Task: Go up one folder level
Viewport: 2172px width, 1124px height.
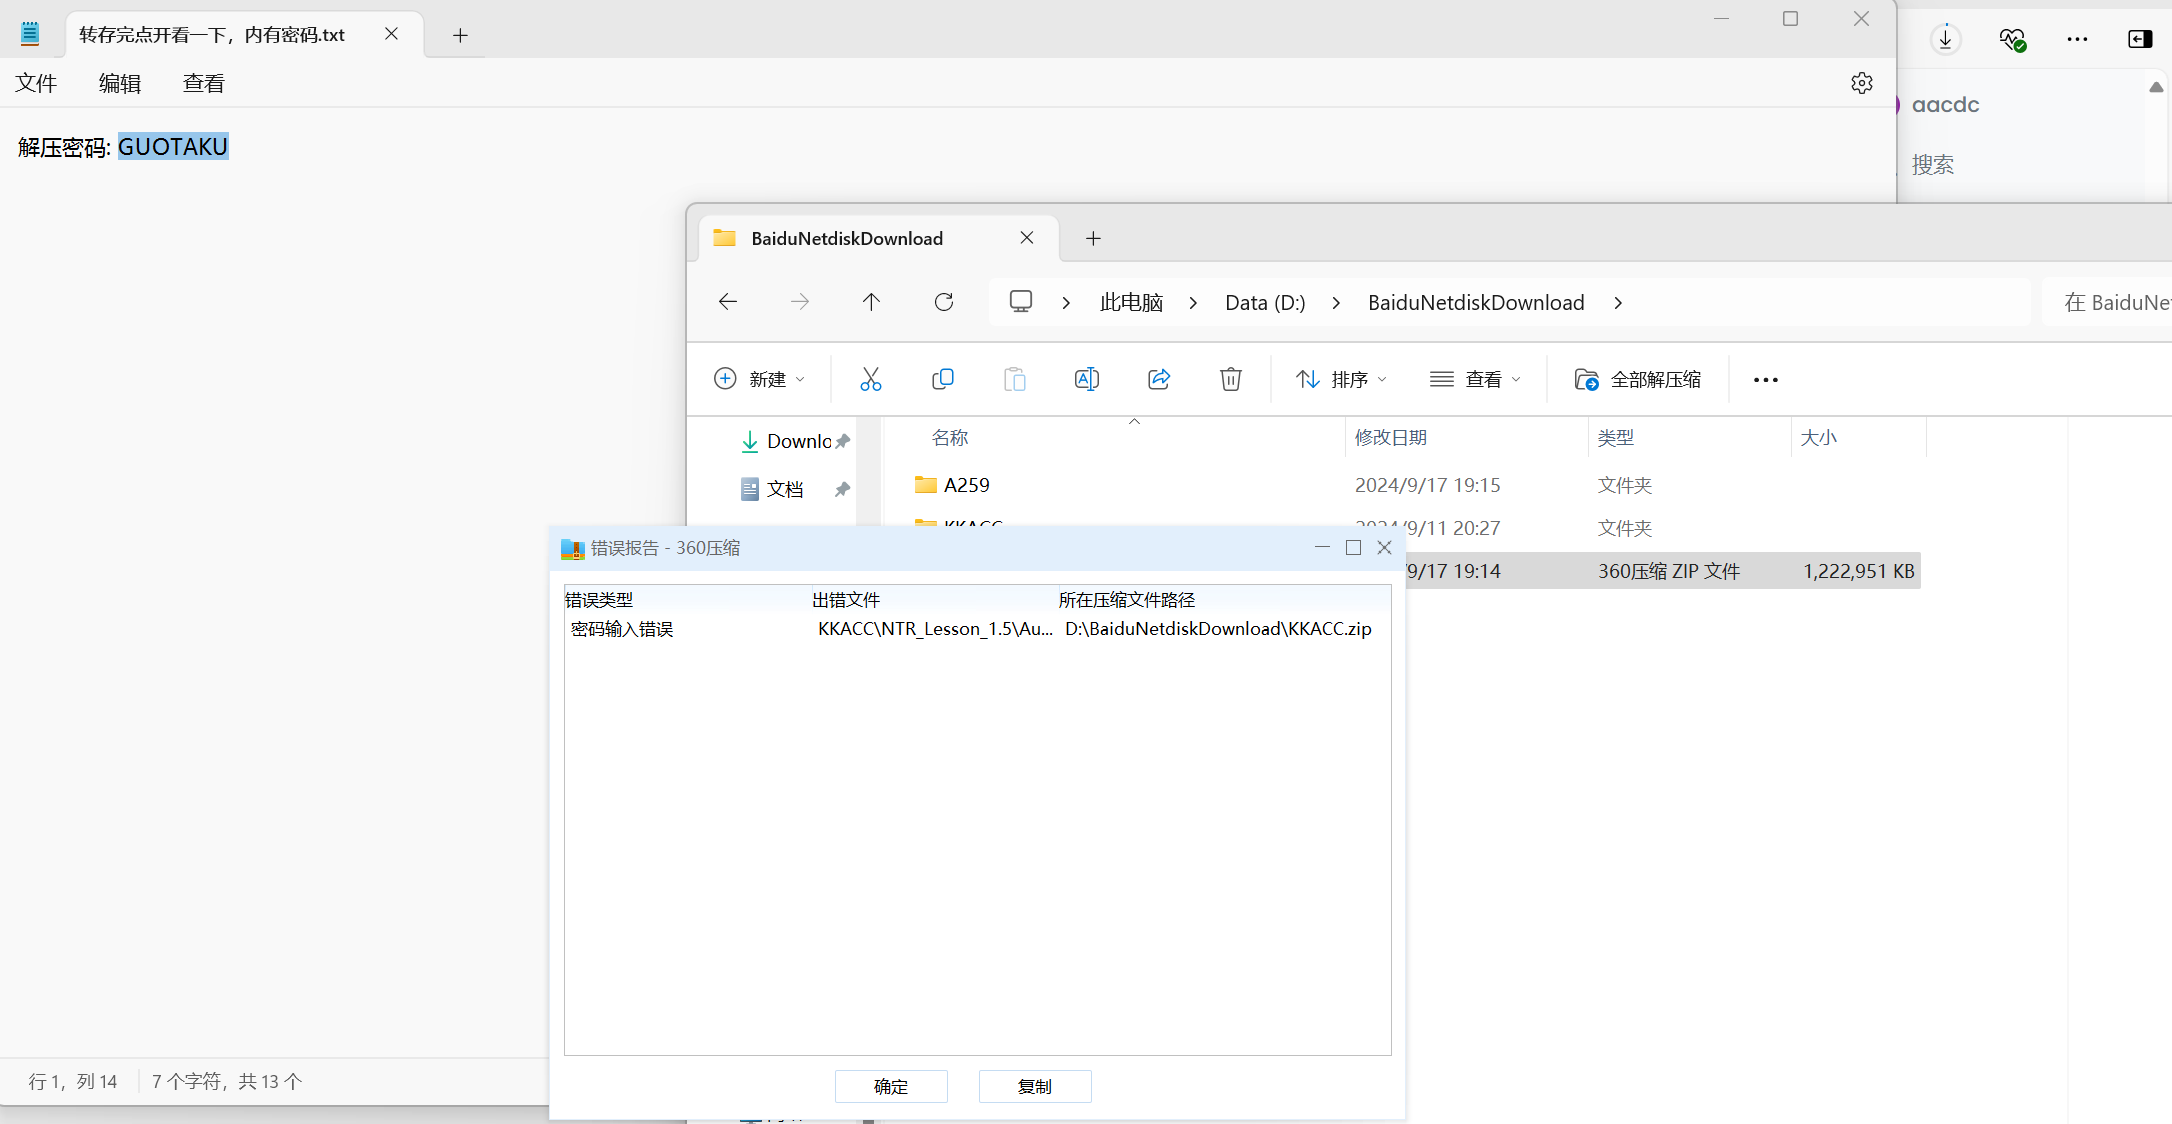Action: (871, 302)
